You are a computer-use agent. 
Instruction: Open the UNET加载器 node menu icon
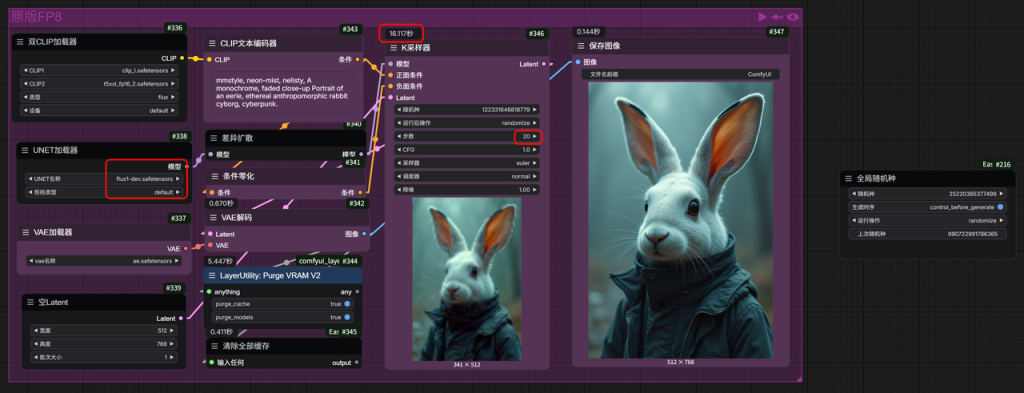pyautogui.click(x=25, y=150)
